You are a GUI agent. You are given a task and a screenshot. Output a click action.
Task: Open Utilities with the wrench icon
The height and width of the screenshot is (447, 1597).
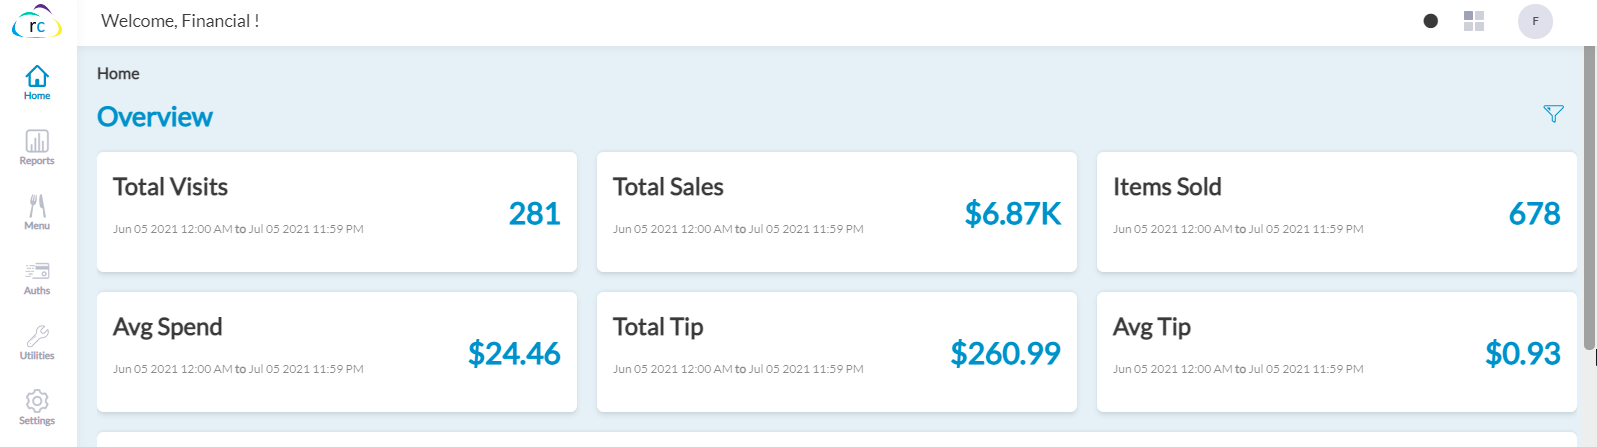[37, 342]
